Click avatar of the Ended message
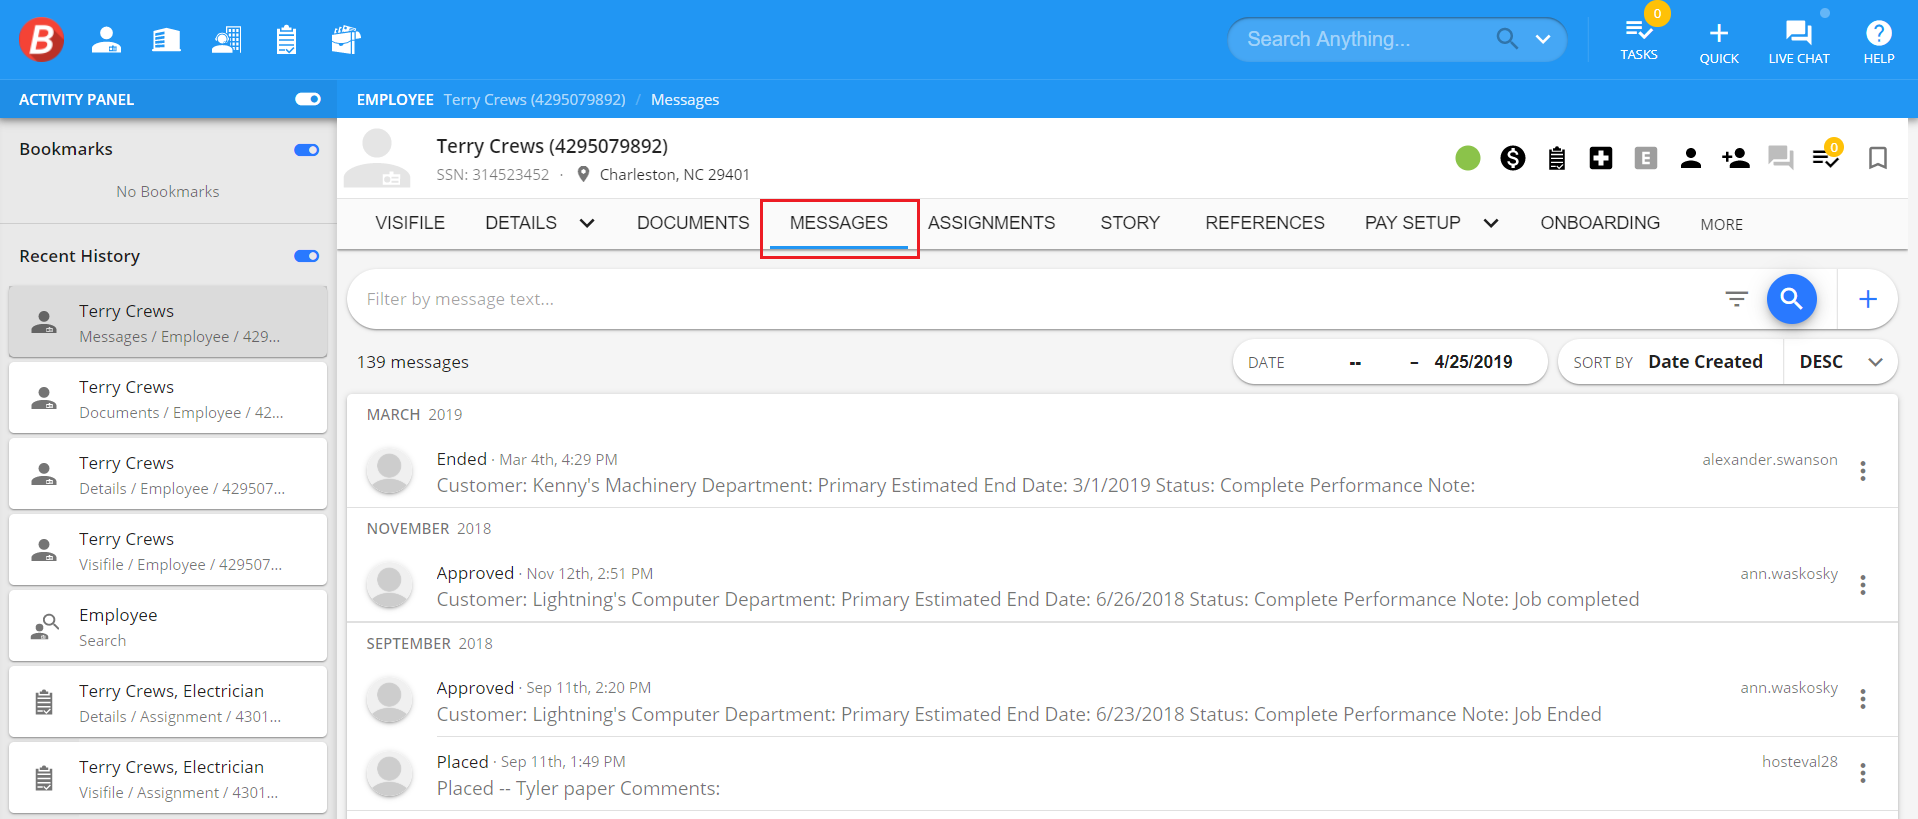The height and width of the screenshot is (819, 1918). (x=390, y=471)
